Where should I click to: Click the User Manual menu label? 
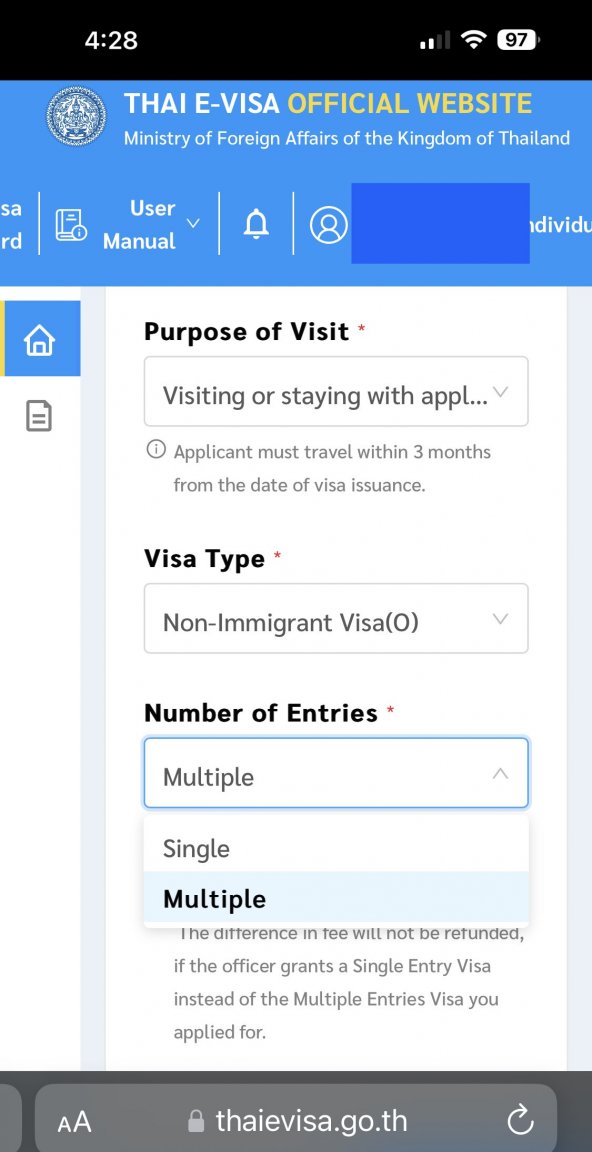pyautogui.click(x=140, y=225)
